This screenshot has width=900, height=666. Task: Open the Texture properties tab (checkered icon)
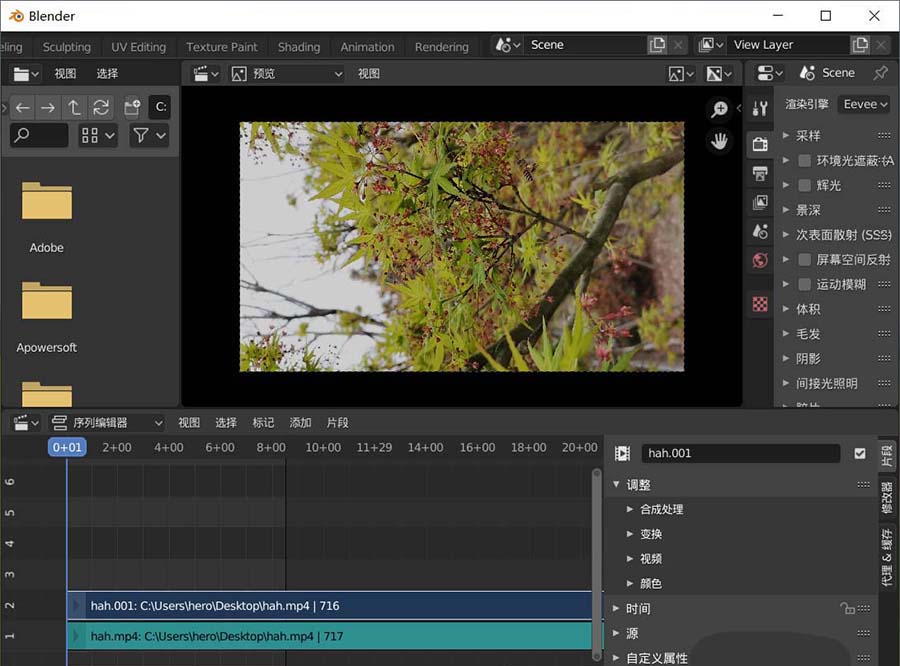[759, 304]
